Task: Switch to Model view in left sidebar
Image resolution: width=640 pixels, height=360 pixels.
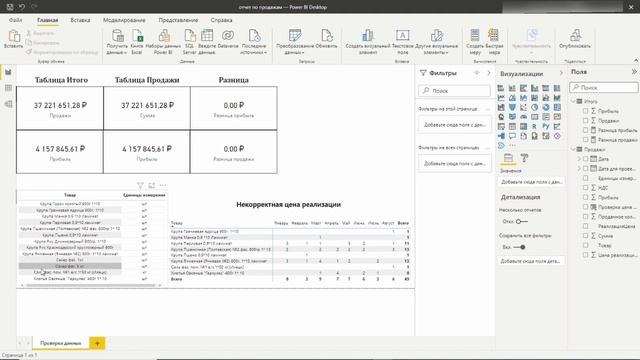Action: 8,104
